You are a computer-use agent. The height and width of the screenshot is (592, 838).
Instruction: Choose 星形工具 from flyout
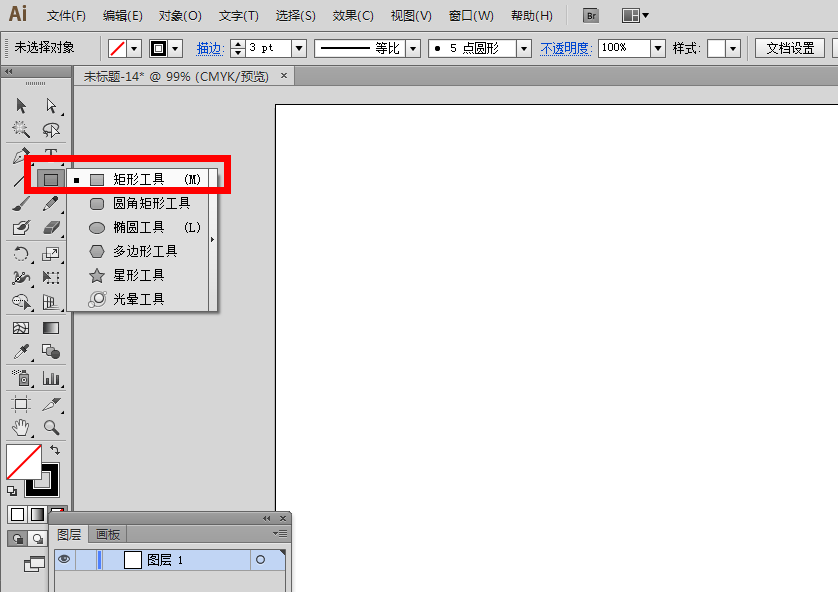[x=140, y=275]
